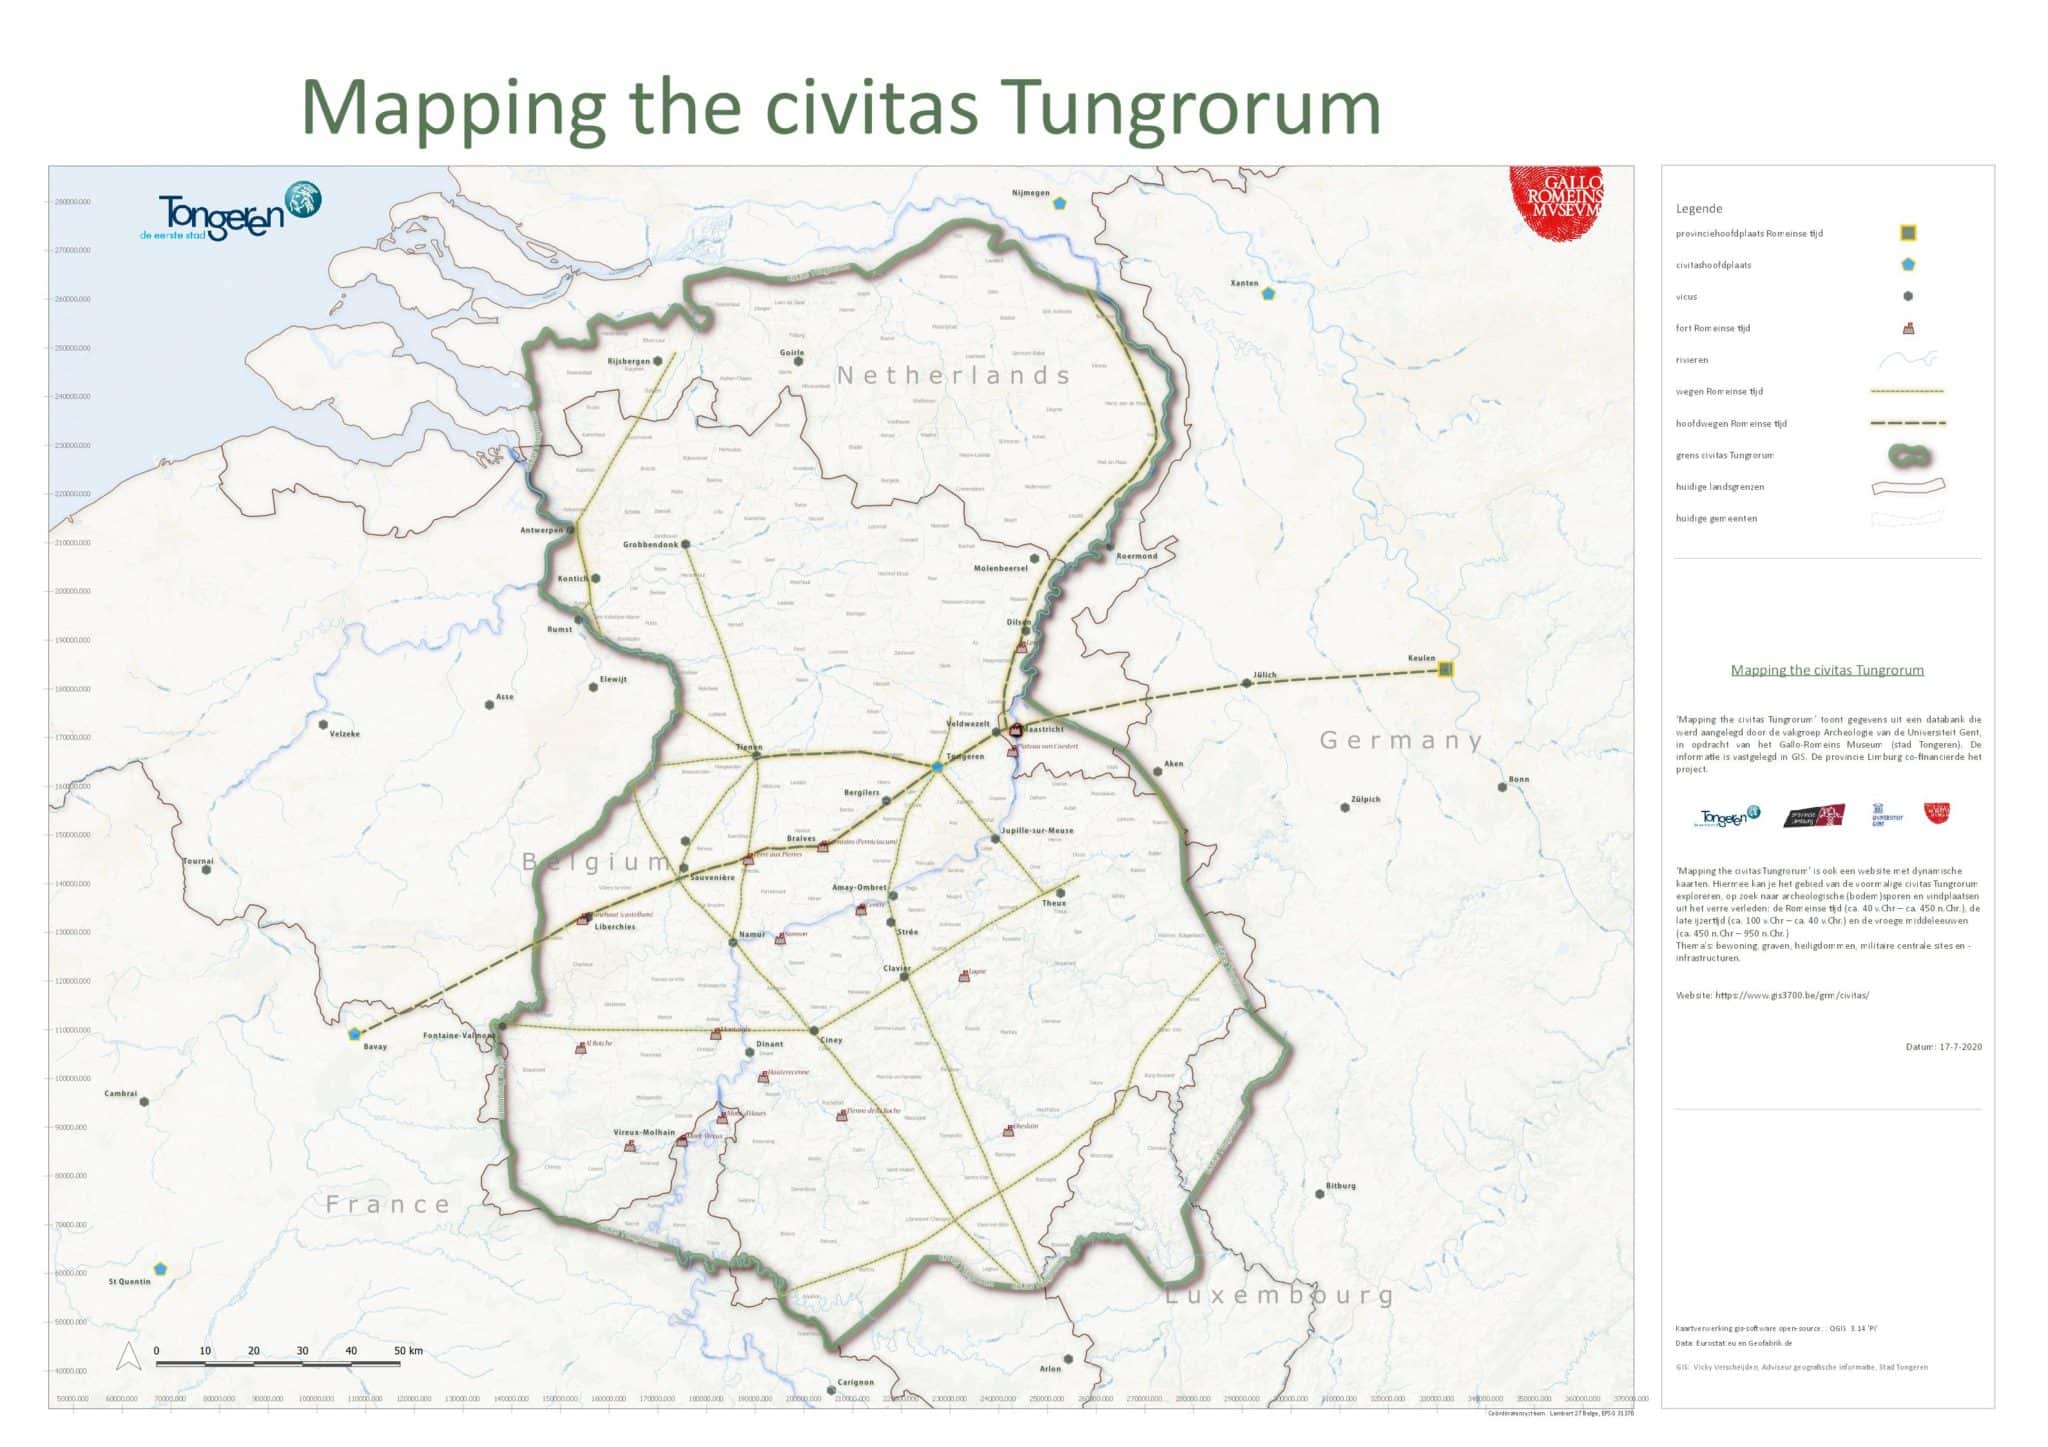Click the green grens civitas Tungrorum swatch

point(1908,456)
